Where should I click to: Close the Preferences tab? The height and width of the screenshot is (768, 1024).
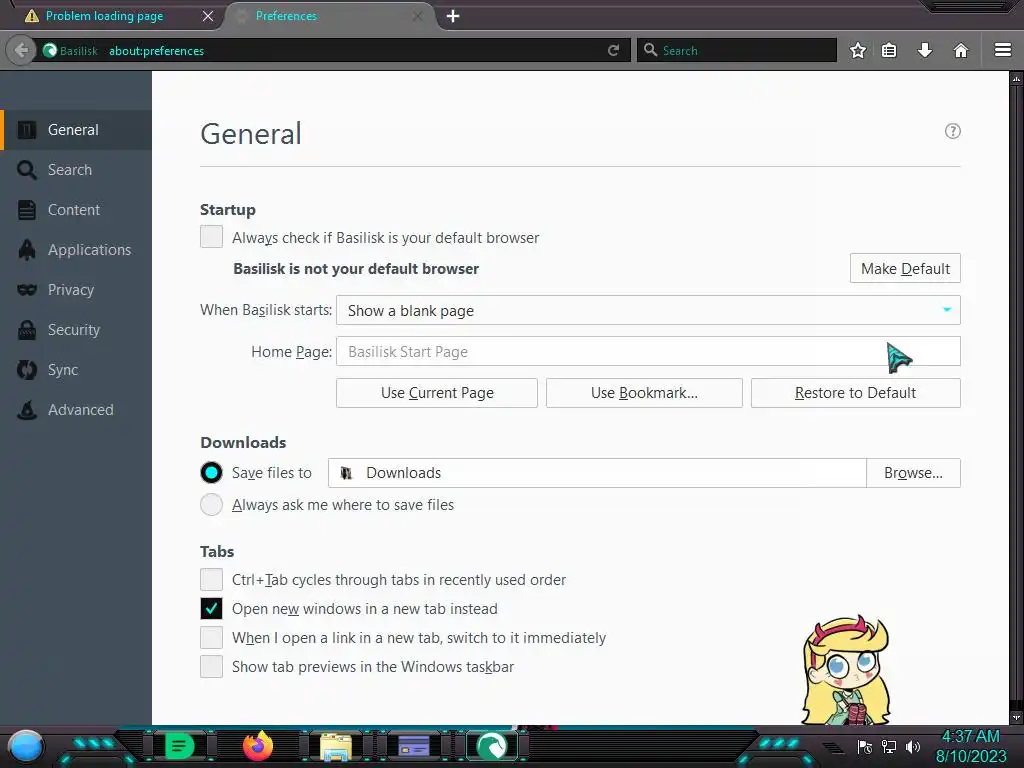[x=418, y=16]
